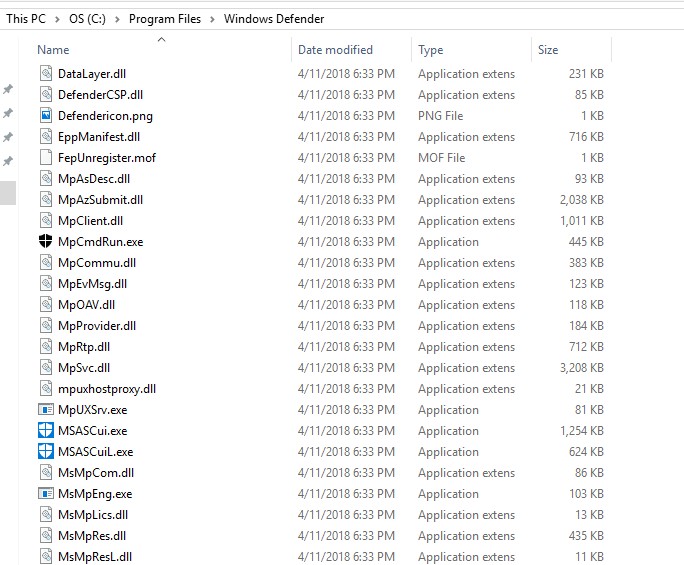Select the file name MSASCui.exe

click(x=92, y=431)
